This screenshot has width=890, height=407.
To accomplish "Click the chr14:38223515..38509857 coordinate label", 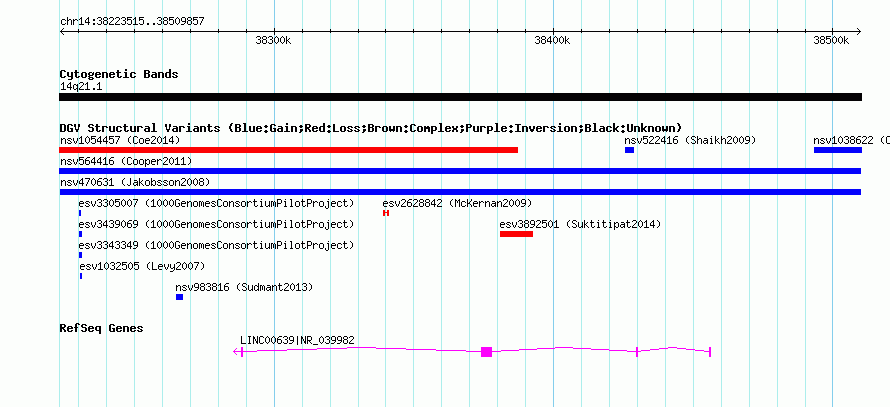I will tap(132, 22).
